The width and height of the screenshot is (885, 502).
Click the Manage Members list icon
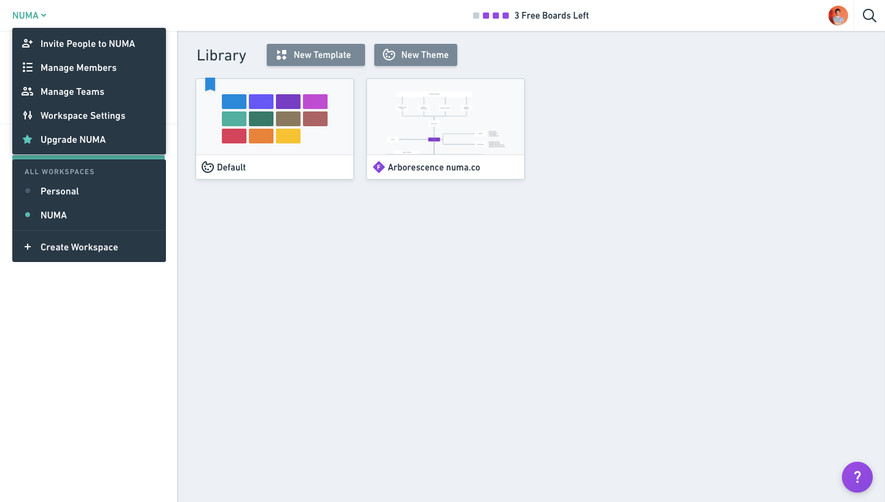pyautogui.click(x=27, y=68)
